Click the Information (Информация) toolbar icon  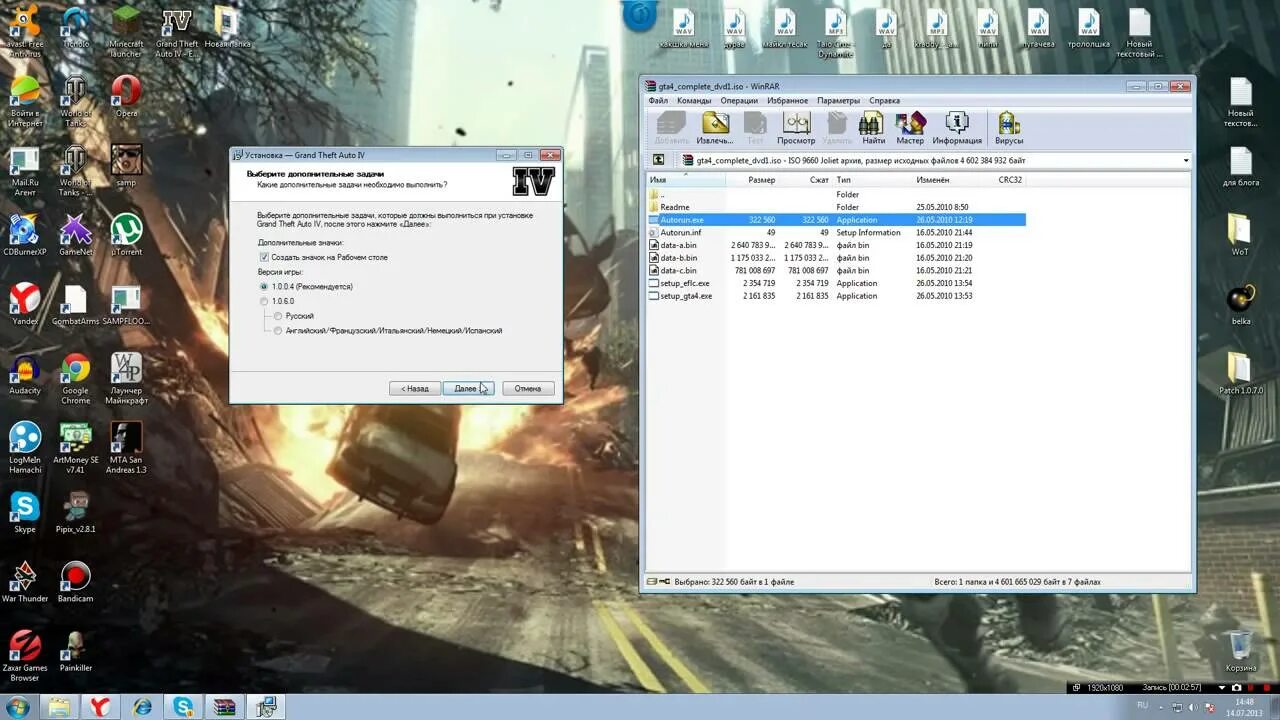click(x=957, y=127)
